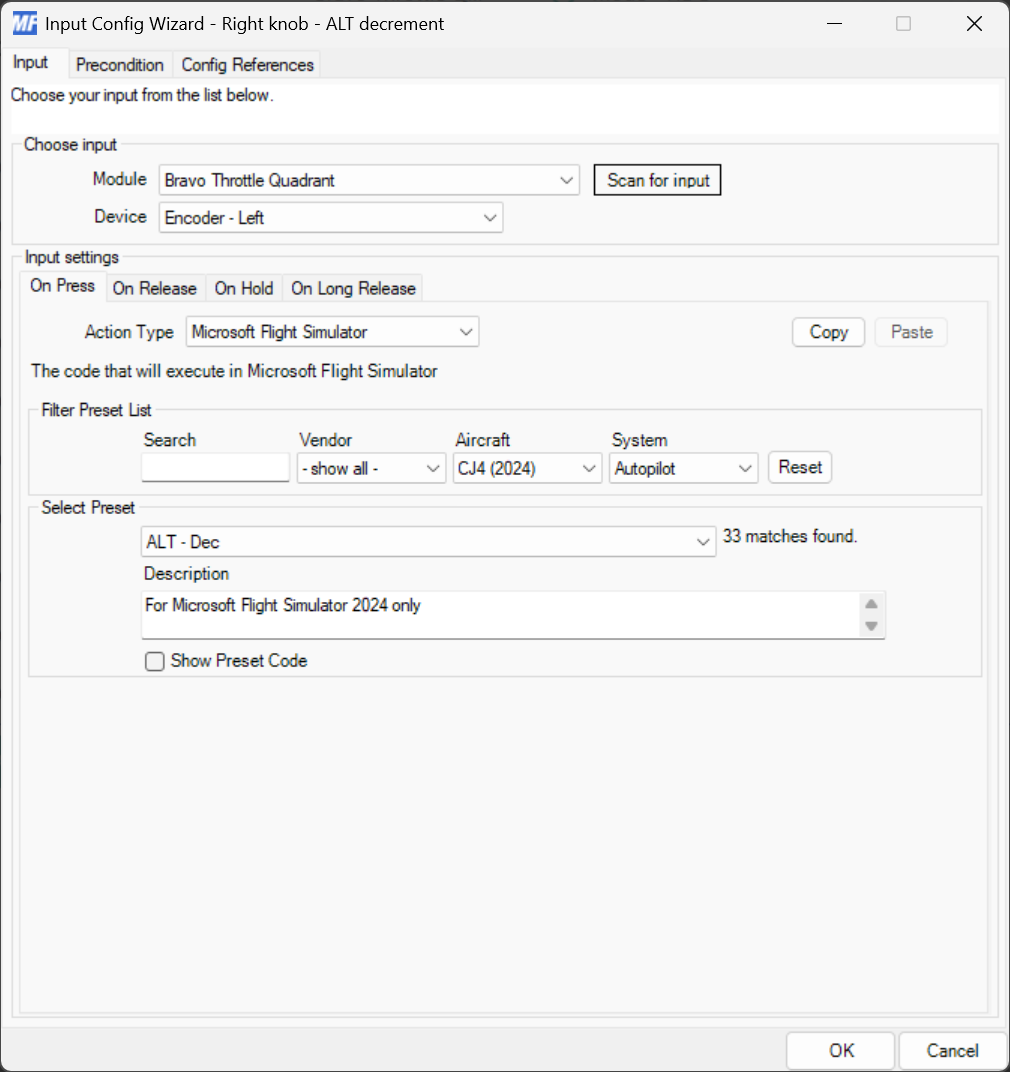Minimize the Input Config Wizard window
The width and height of the screenshot is (1010, 1072).
point(834,23)
